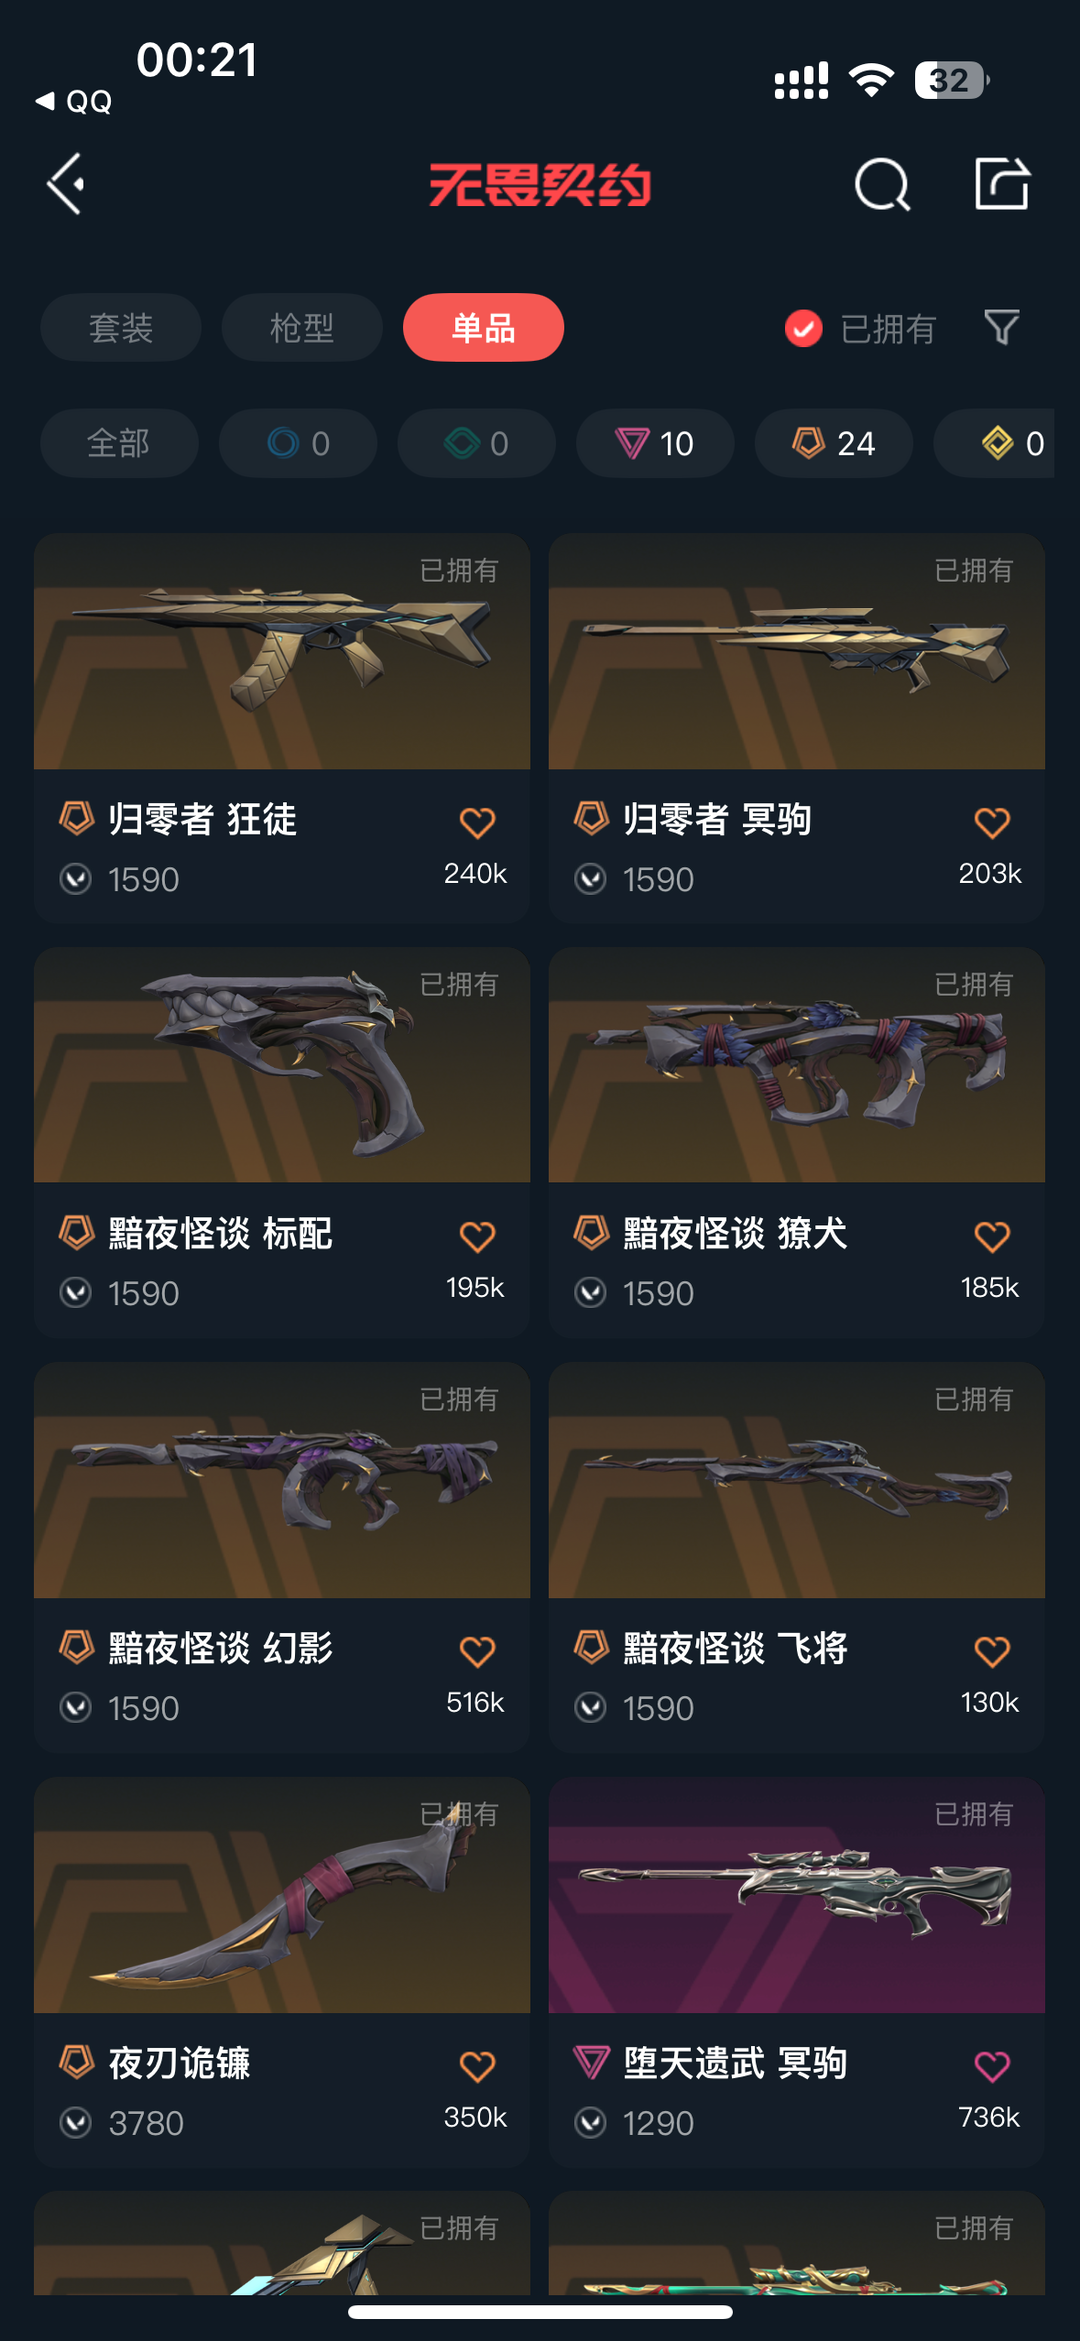1080x2341 pixels.
Task: Choose the 全部 filter chip
Action: 119,443
